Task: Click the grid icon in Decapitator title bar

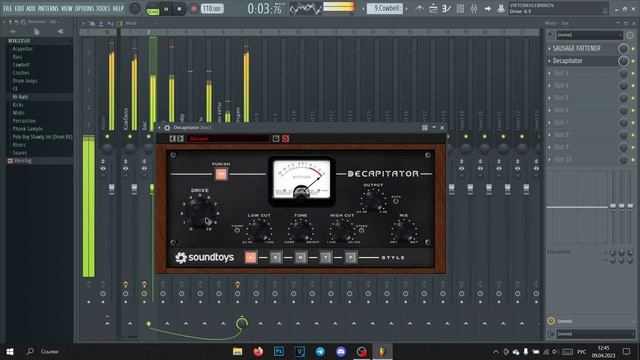Action: (425, 128)
